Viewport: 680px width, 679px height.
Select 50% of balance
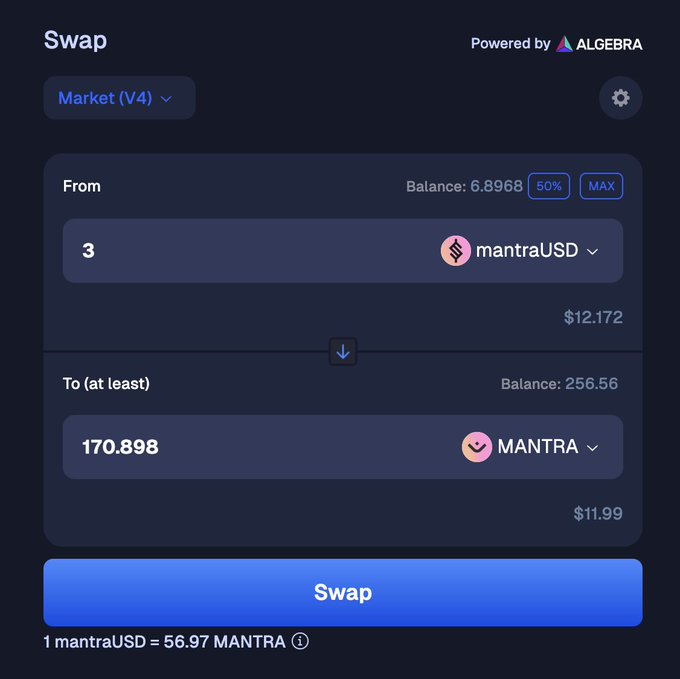tap(549, 186)
